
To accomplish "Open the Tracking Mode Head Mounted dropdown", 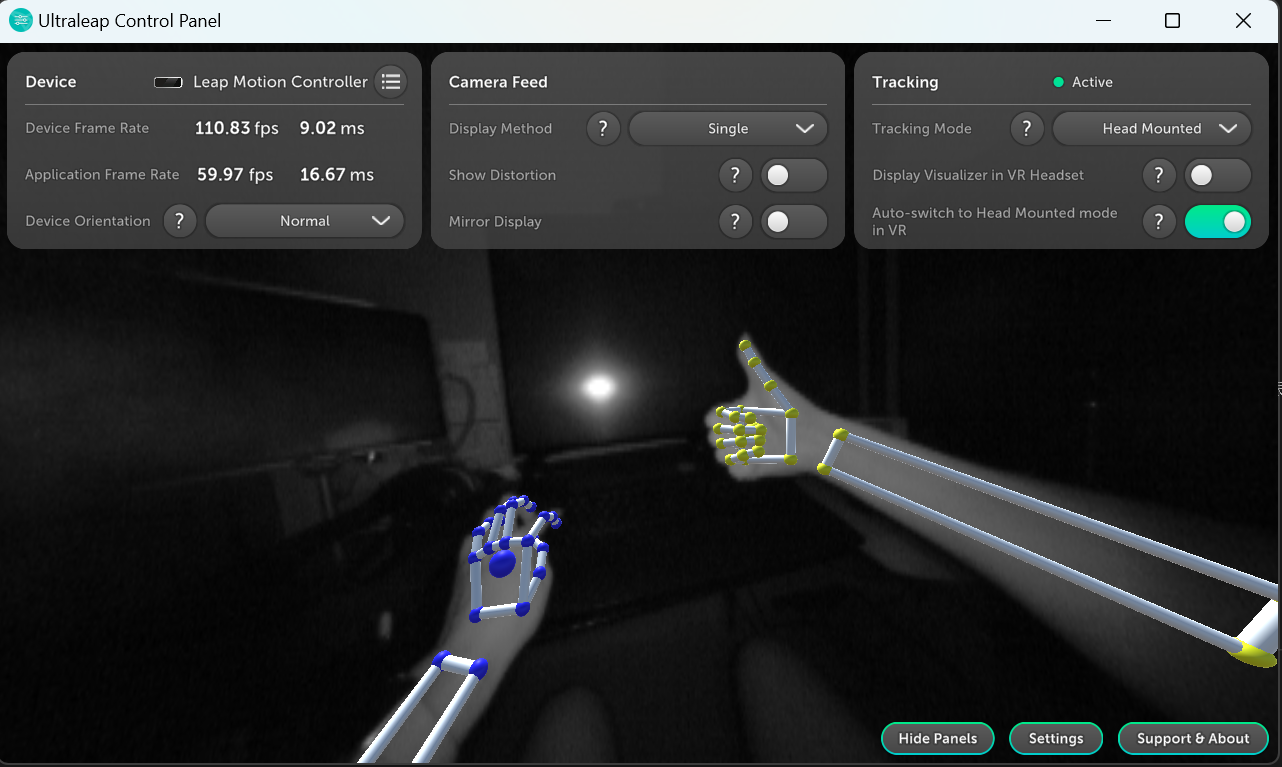I will [x=1152, y=129].
